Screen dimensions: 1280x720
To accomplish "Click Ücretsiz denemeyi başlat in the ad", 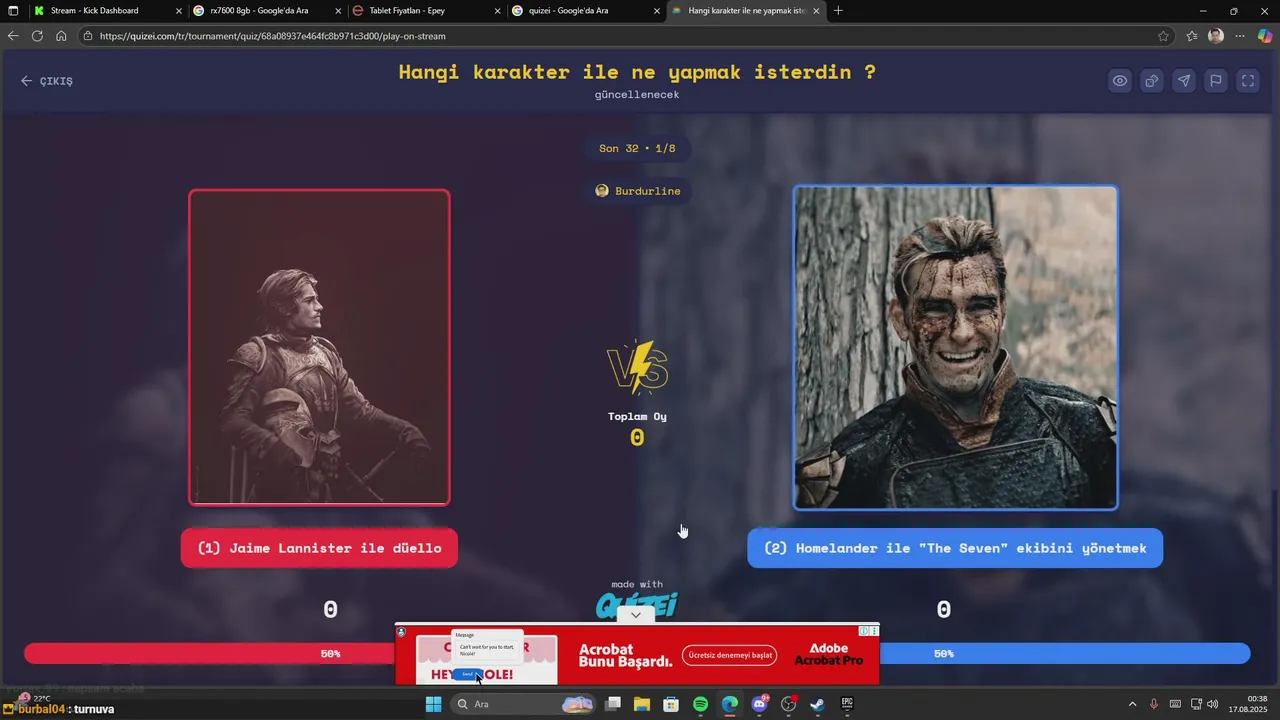I will [x=730, y=655].
